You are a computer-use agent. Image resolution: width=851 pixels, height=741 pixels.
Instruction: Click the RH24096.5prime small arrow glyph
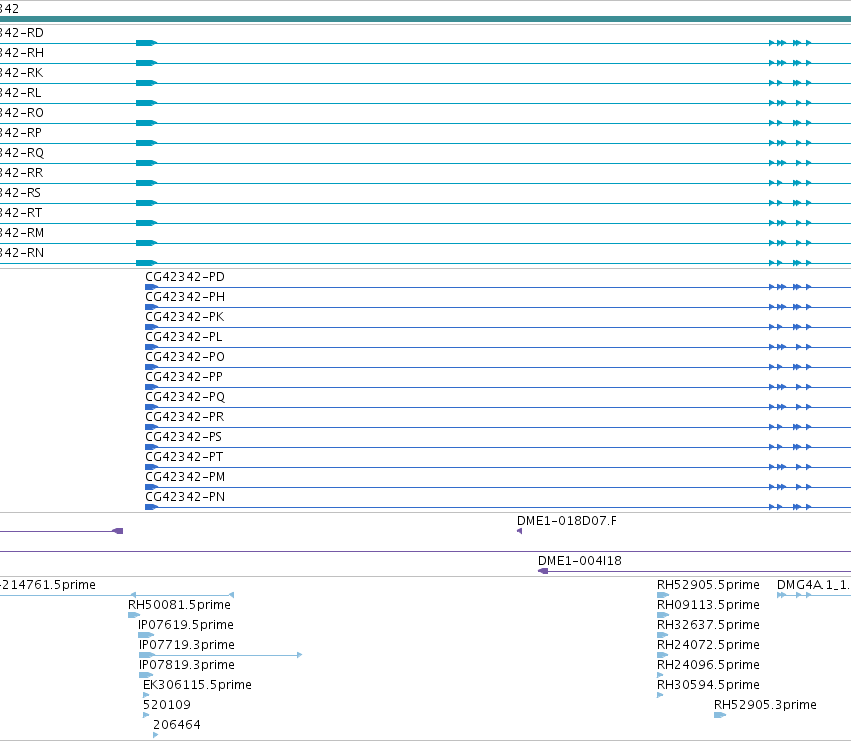click(660, 675)
